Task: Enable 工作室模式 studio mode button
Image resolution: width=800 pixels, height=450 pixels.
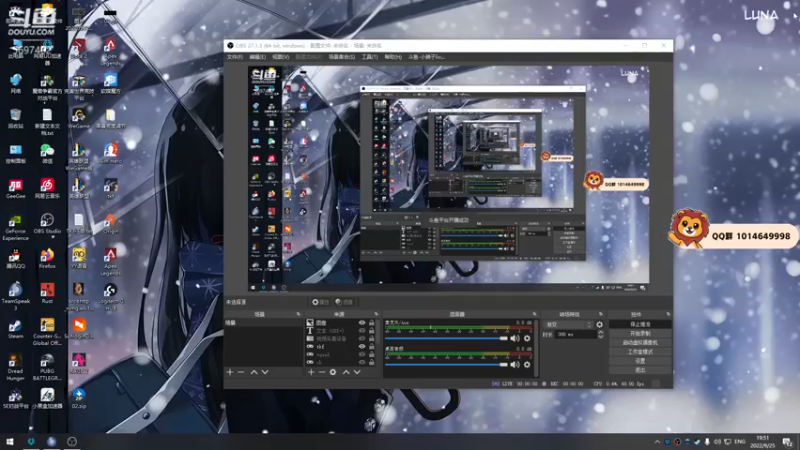Action: (640, 352)
